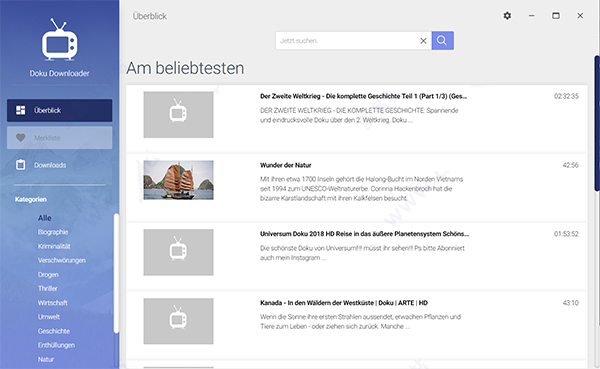Minimize the Doku Downloader window

coord(532,16)
